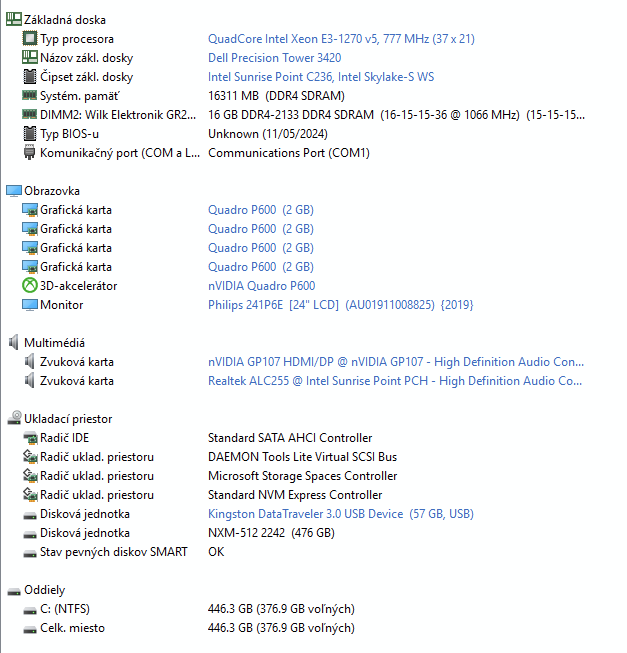Click the Standard SATA AHCI Controller value
Image resolution: width=627 pixels, height=653 pixels.
pos(290,438)
